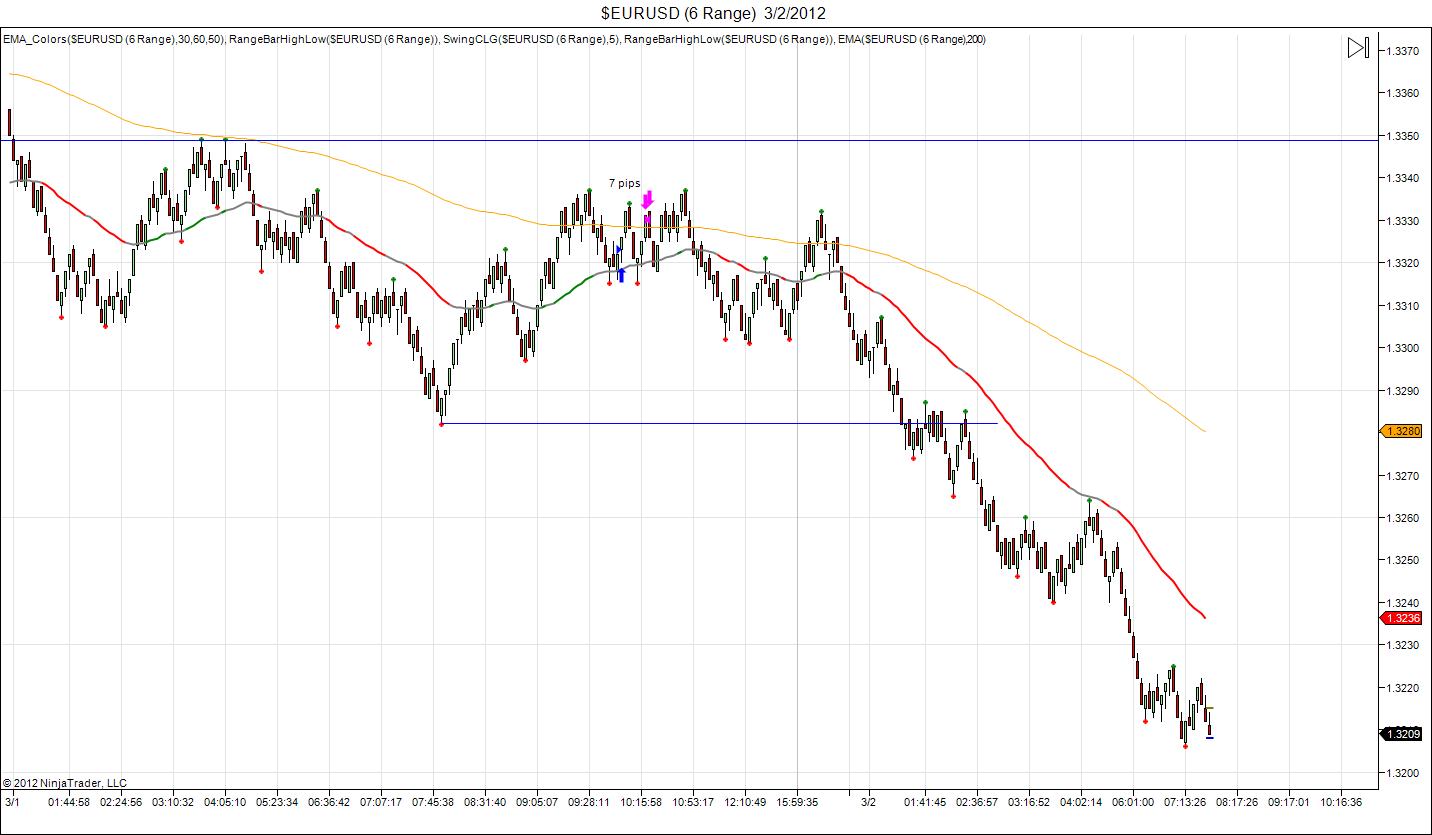Click the 02:24:56 time axis label

point(121,802)
